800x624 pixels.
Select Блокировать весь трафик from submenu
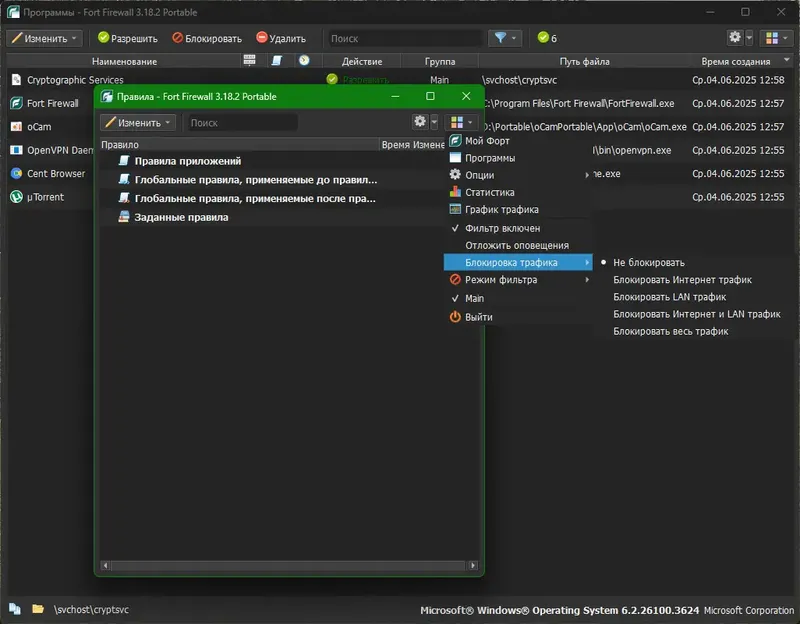(667, 331)
